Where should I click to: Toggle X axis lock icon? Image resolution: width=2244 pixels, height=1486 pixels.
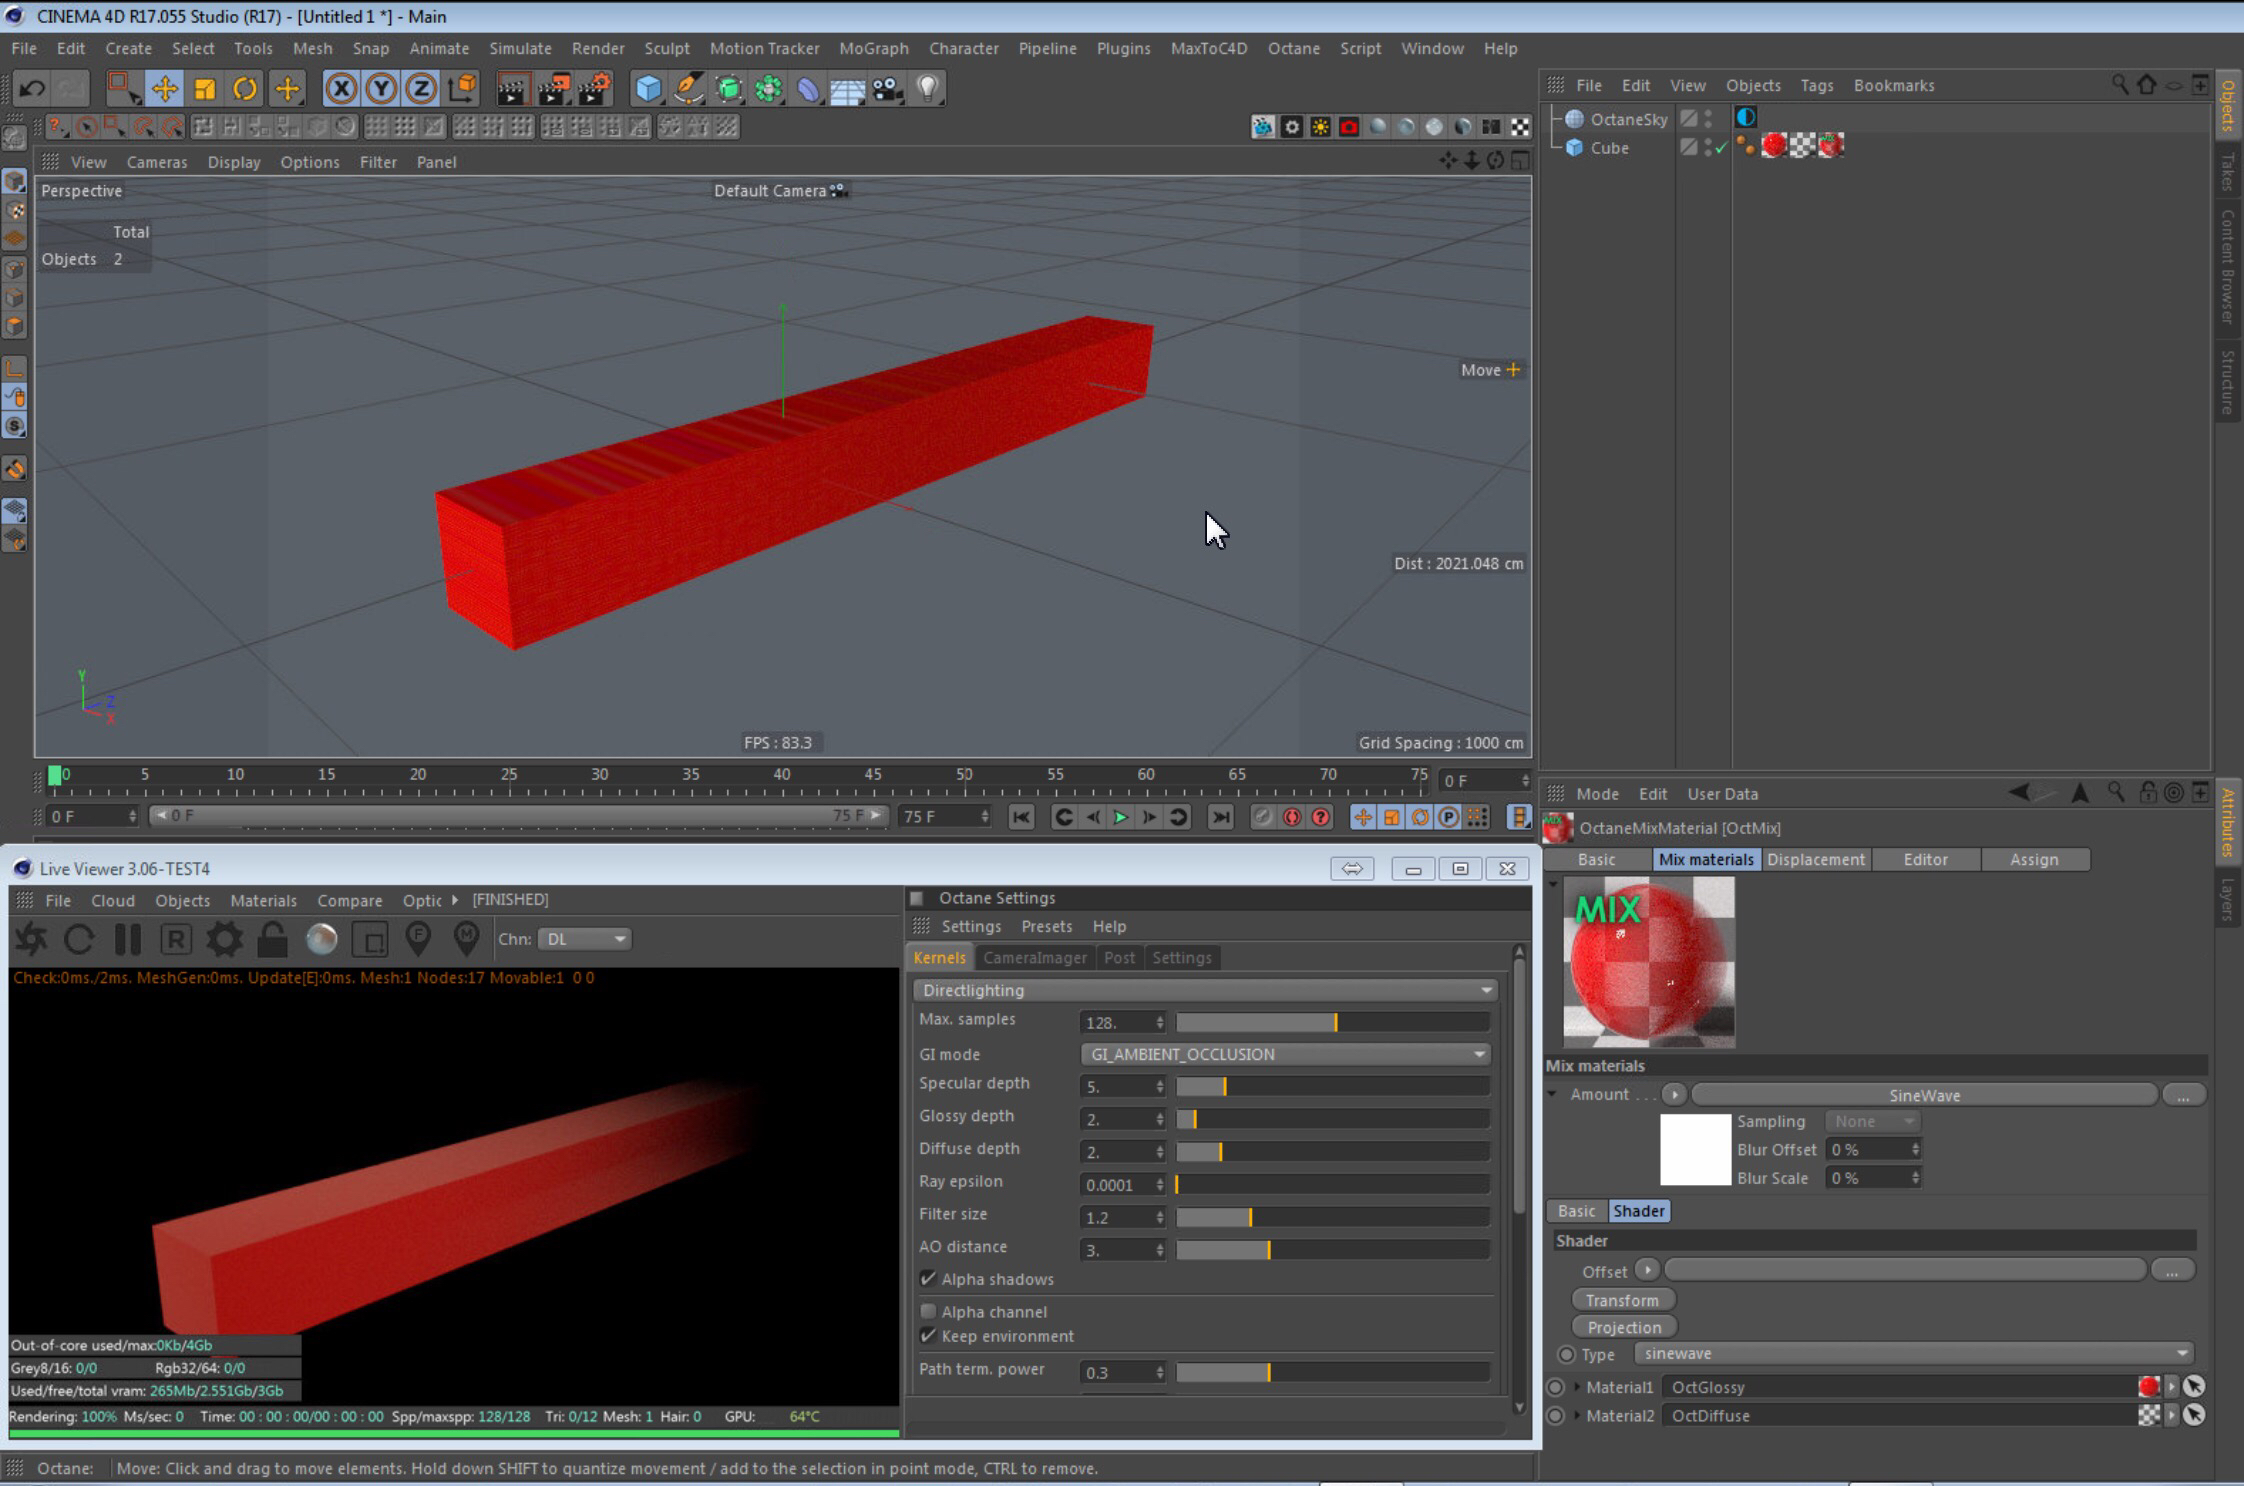click(341, 88)
